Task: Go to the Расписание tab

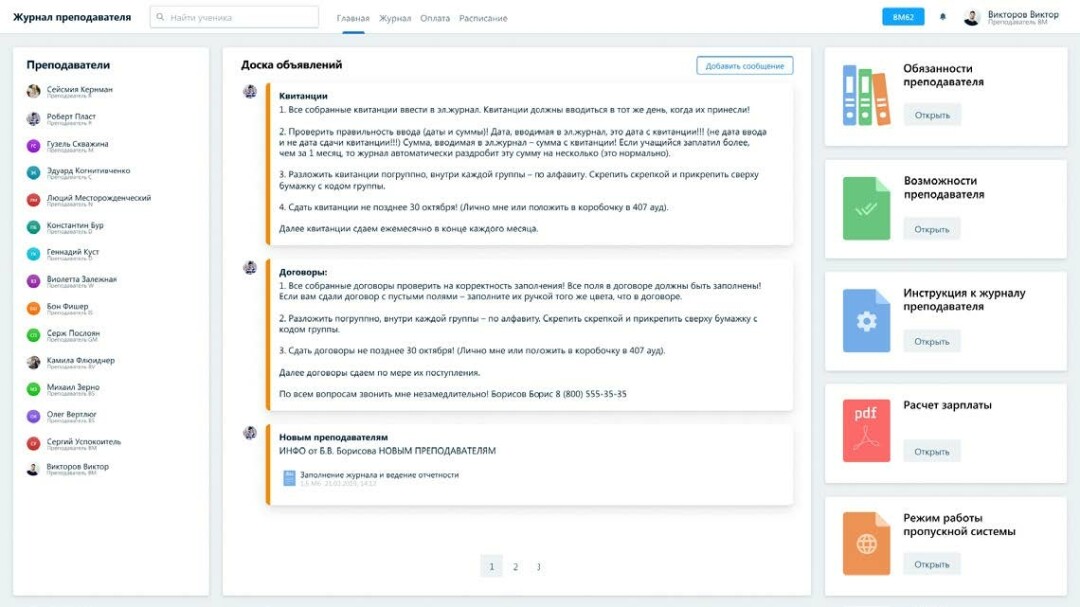Action: coord(483,18)
